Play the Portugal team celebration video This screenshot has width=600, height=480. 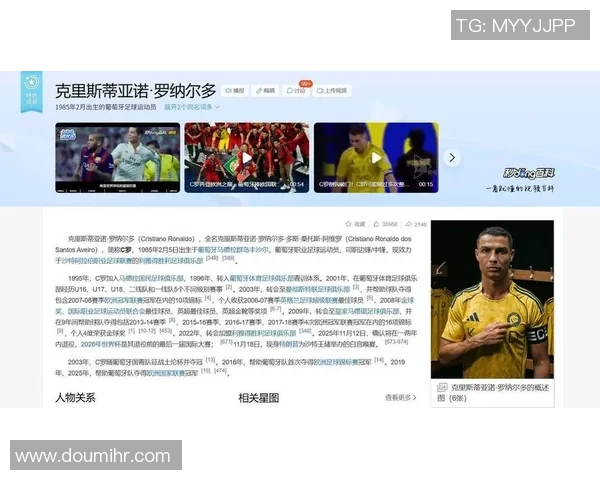tap(247, 157)
